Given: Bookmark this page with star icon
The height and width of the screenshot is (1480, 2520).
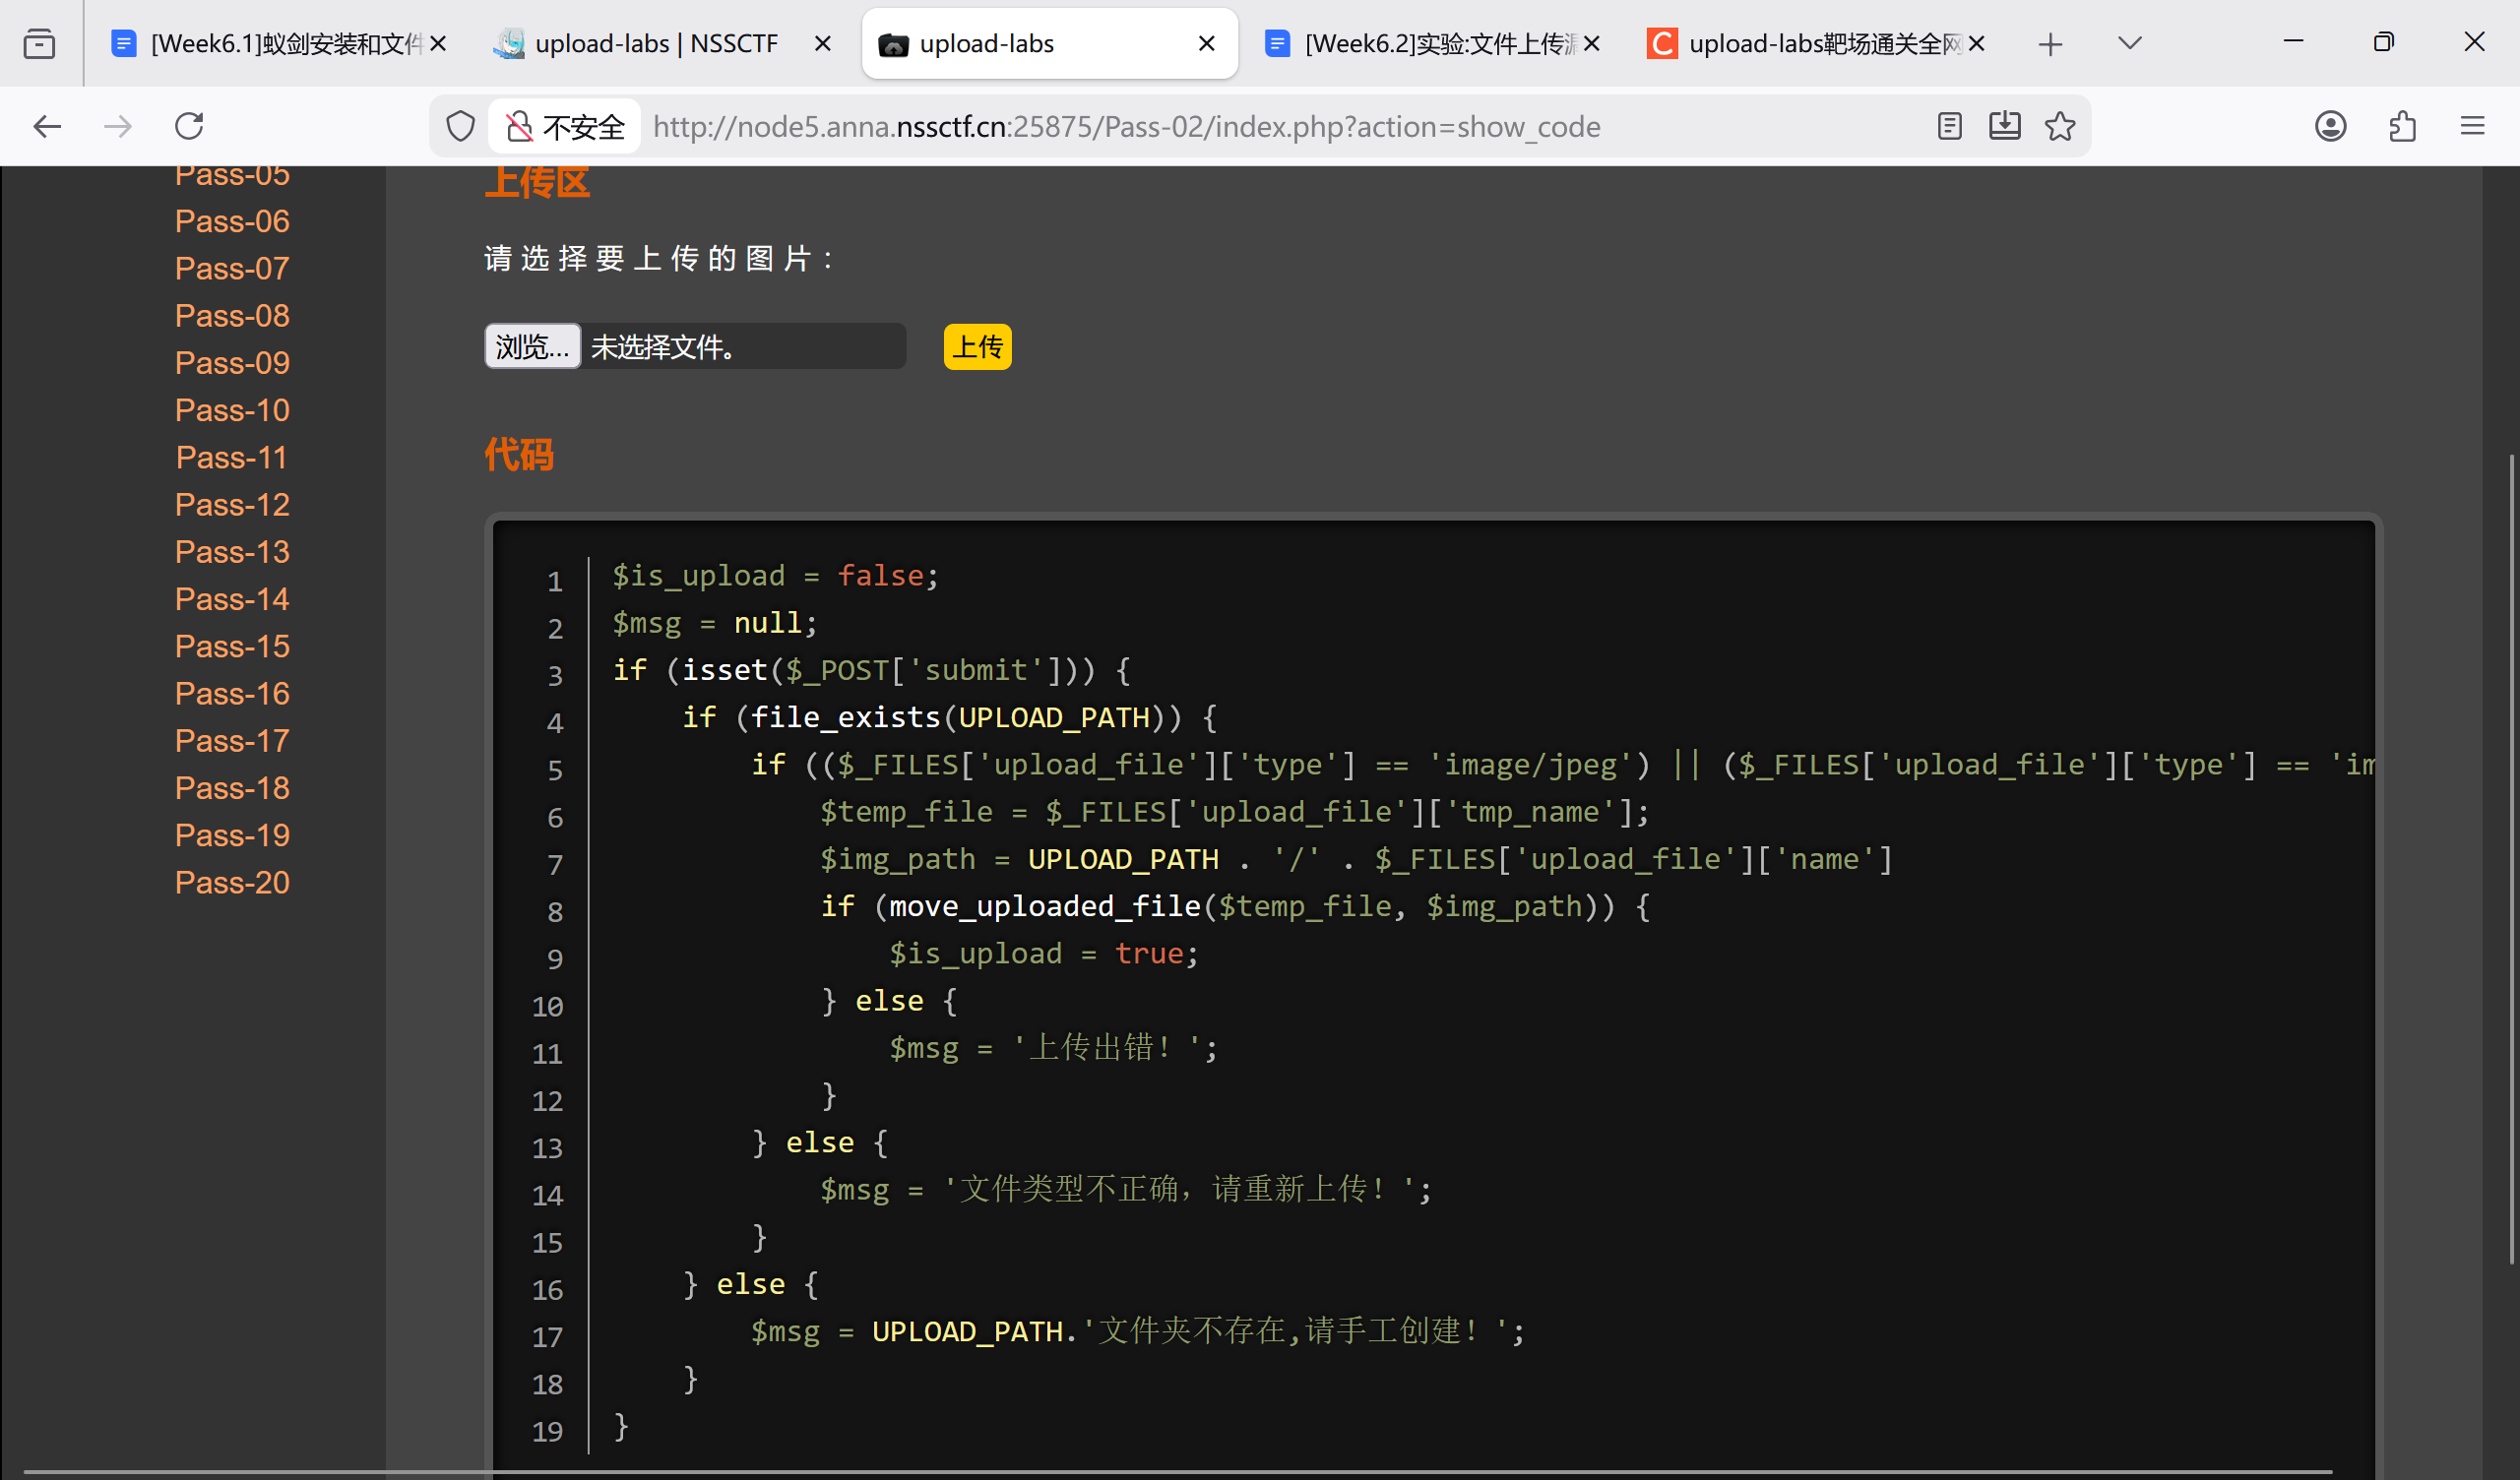Looking at the screenshot, I should click(2059, 126).
